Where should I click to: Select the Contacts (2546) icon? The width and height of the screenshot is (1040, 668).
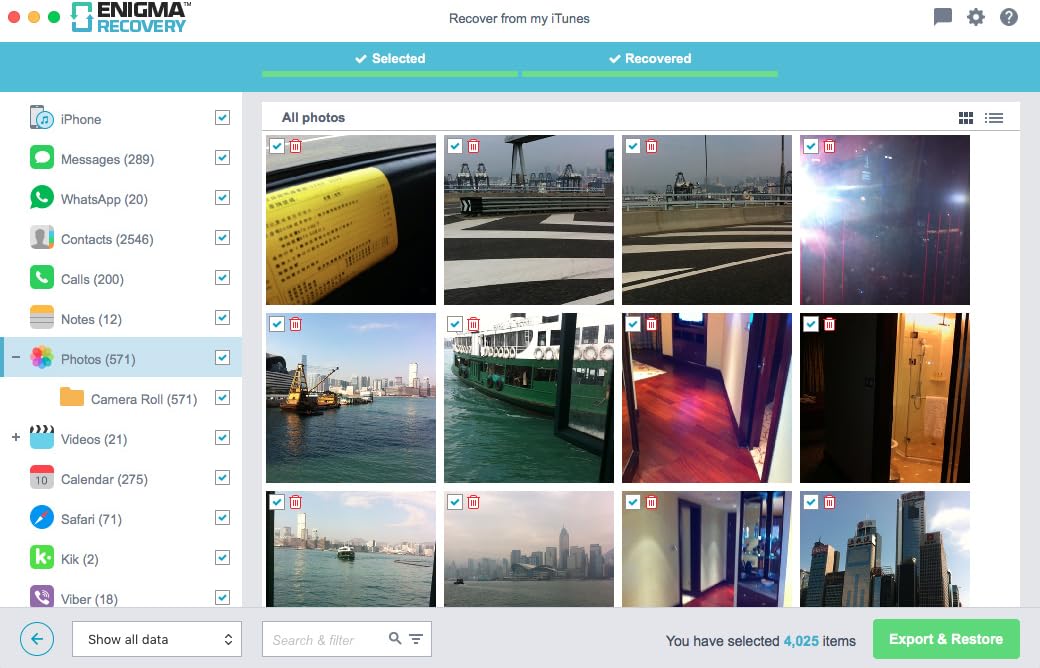tap(42, 237)
